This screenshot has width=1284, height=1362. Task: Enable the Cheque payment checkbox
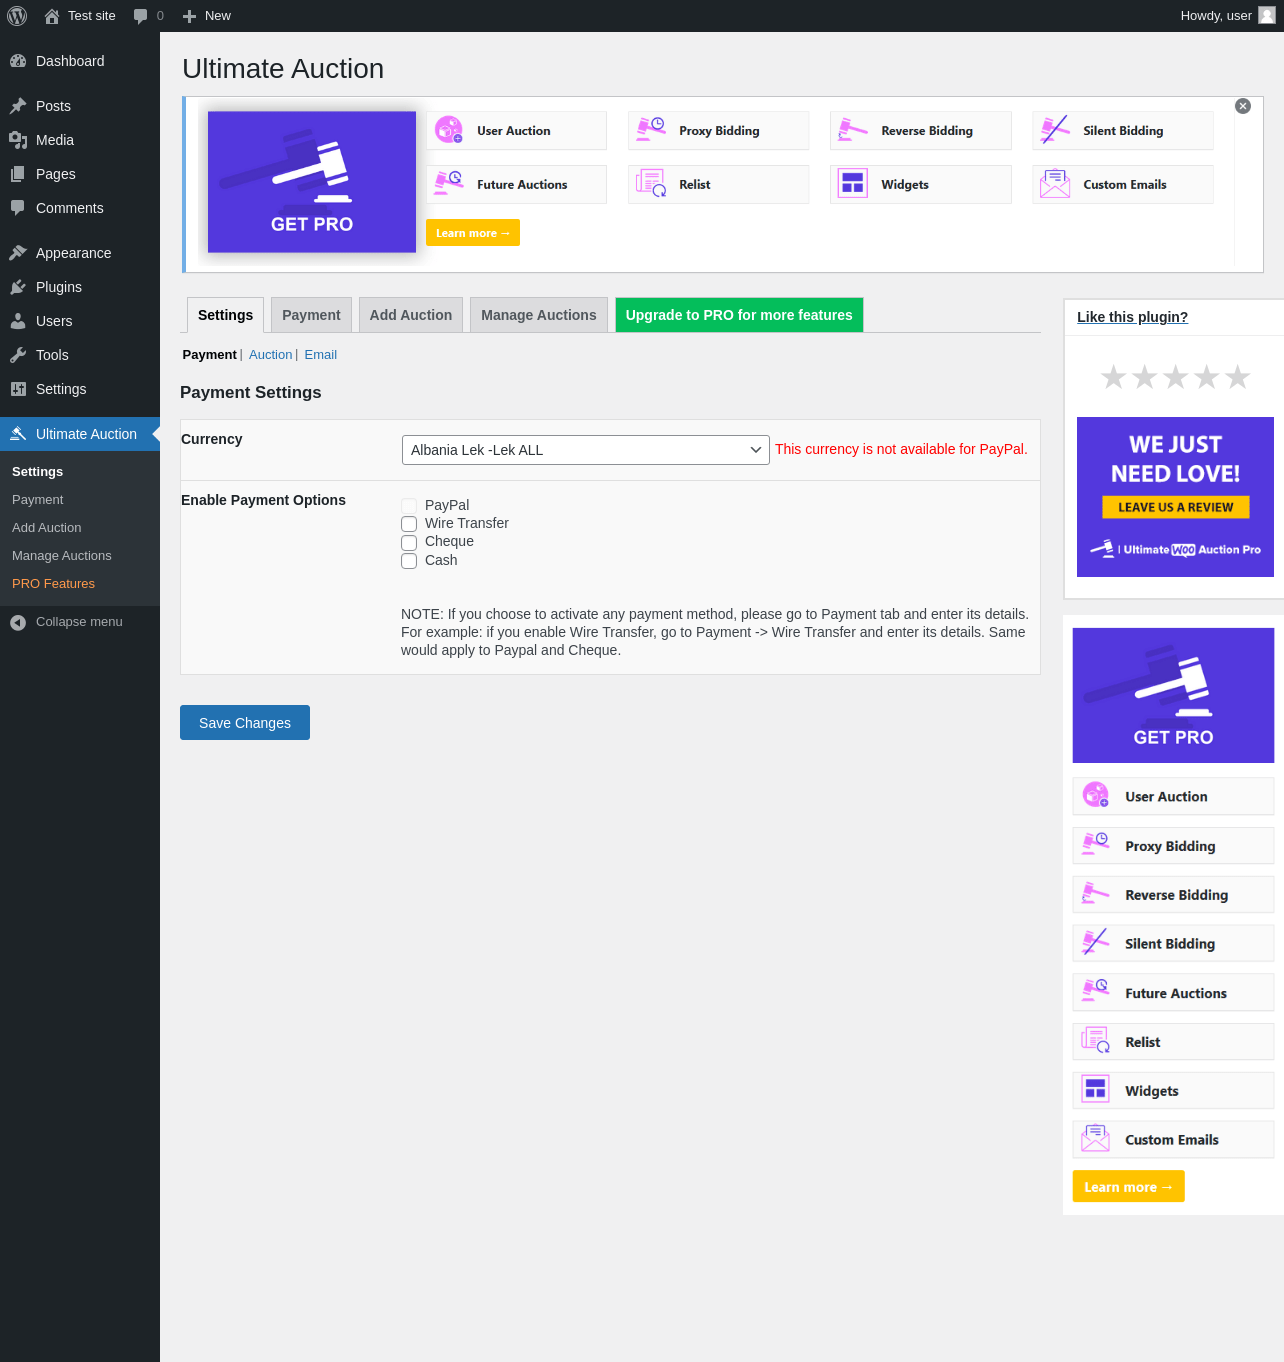409,543
